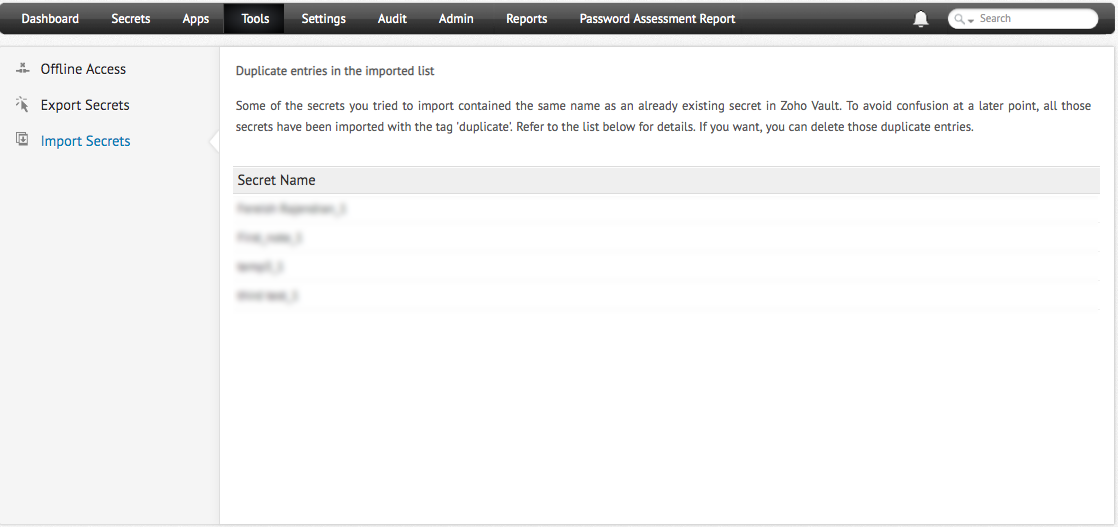Open the Audit tab

click(x=392, y=19)
